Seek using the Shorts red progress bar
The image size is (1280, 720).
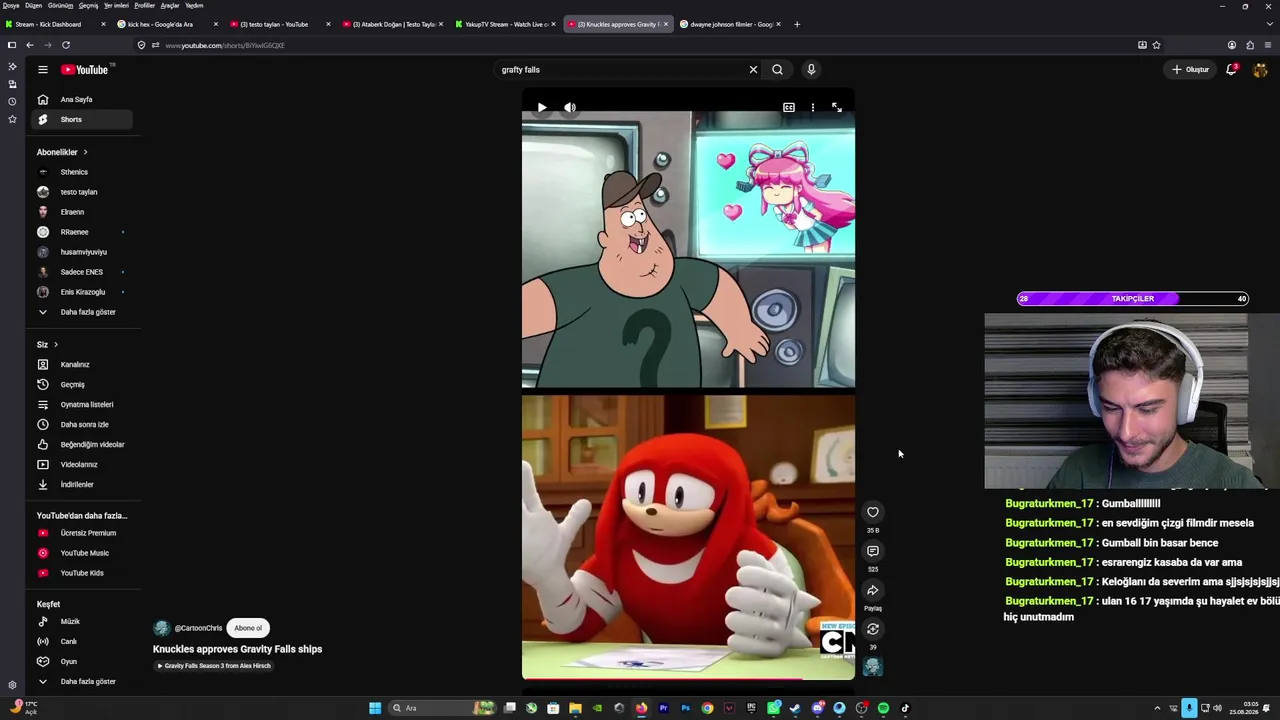click(688, 679)
